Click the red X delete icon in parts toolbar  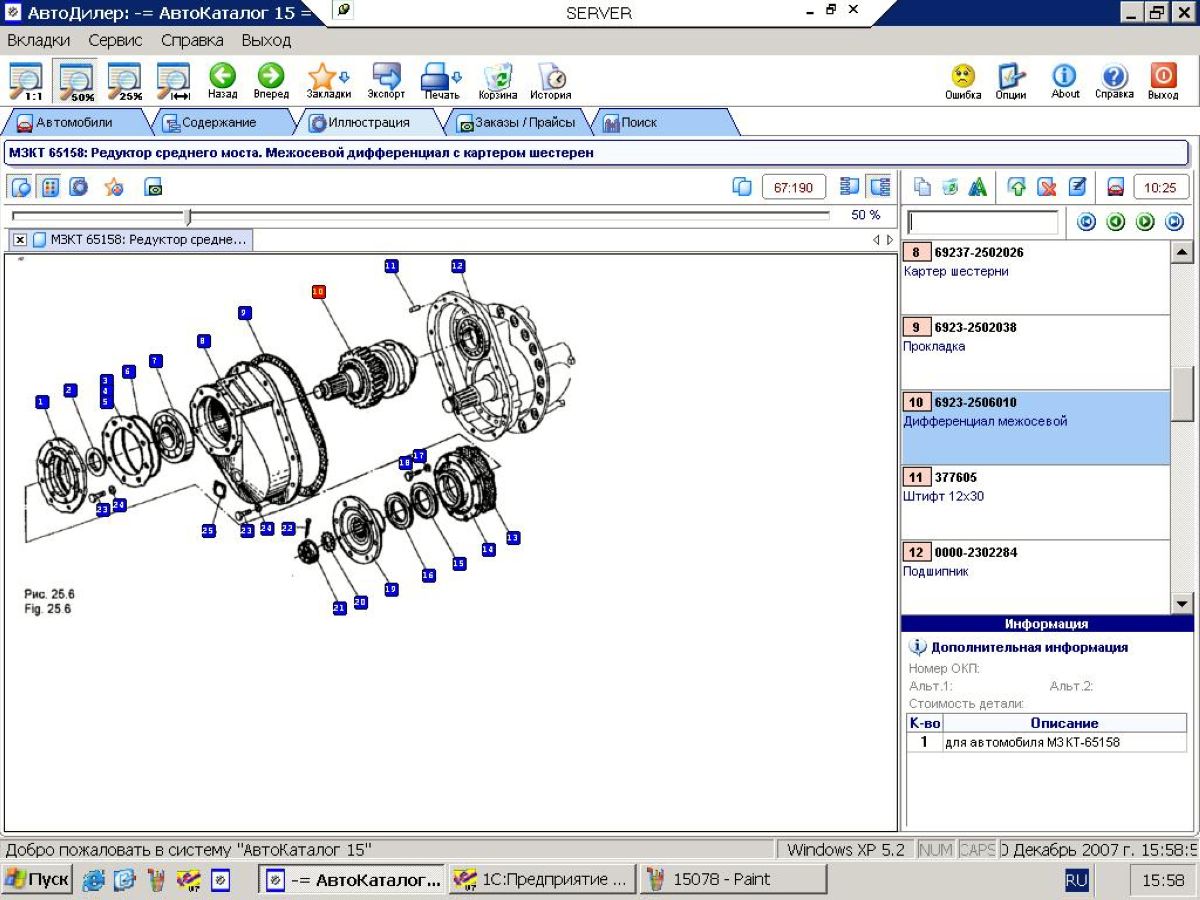pos(1047,187)
